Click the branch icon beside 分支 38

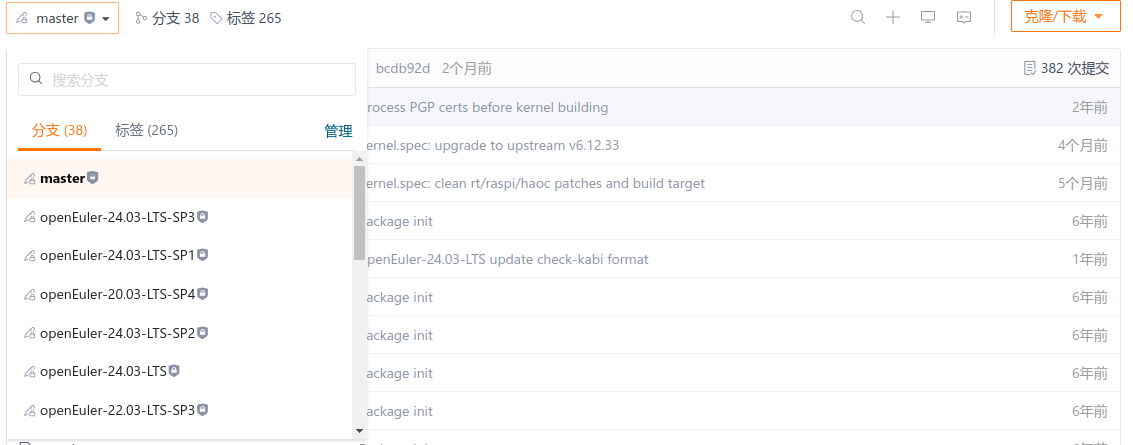141,18
